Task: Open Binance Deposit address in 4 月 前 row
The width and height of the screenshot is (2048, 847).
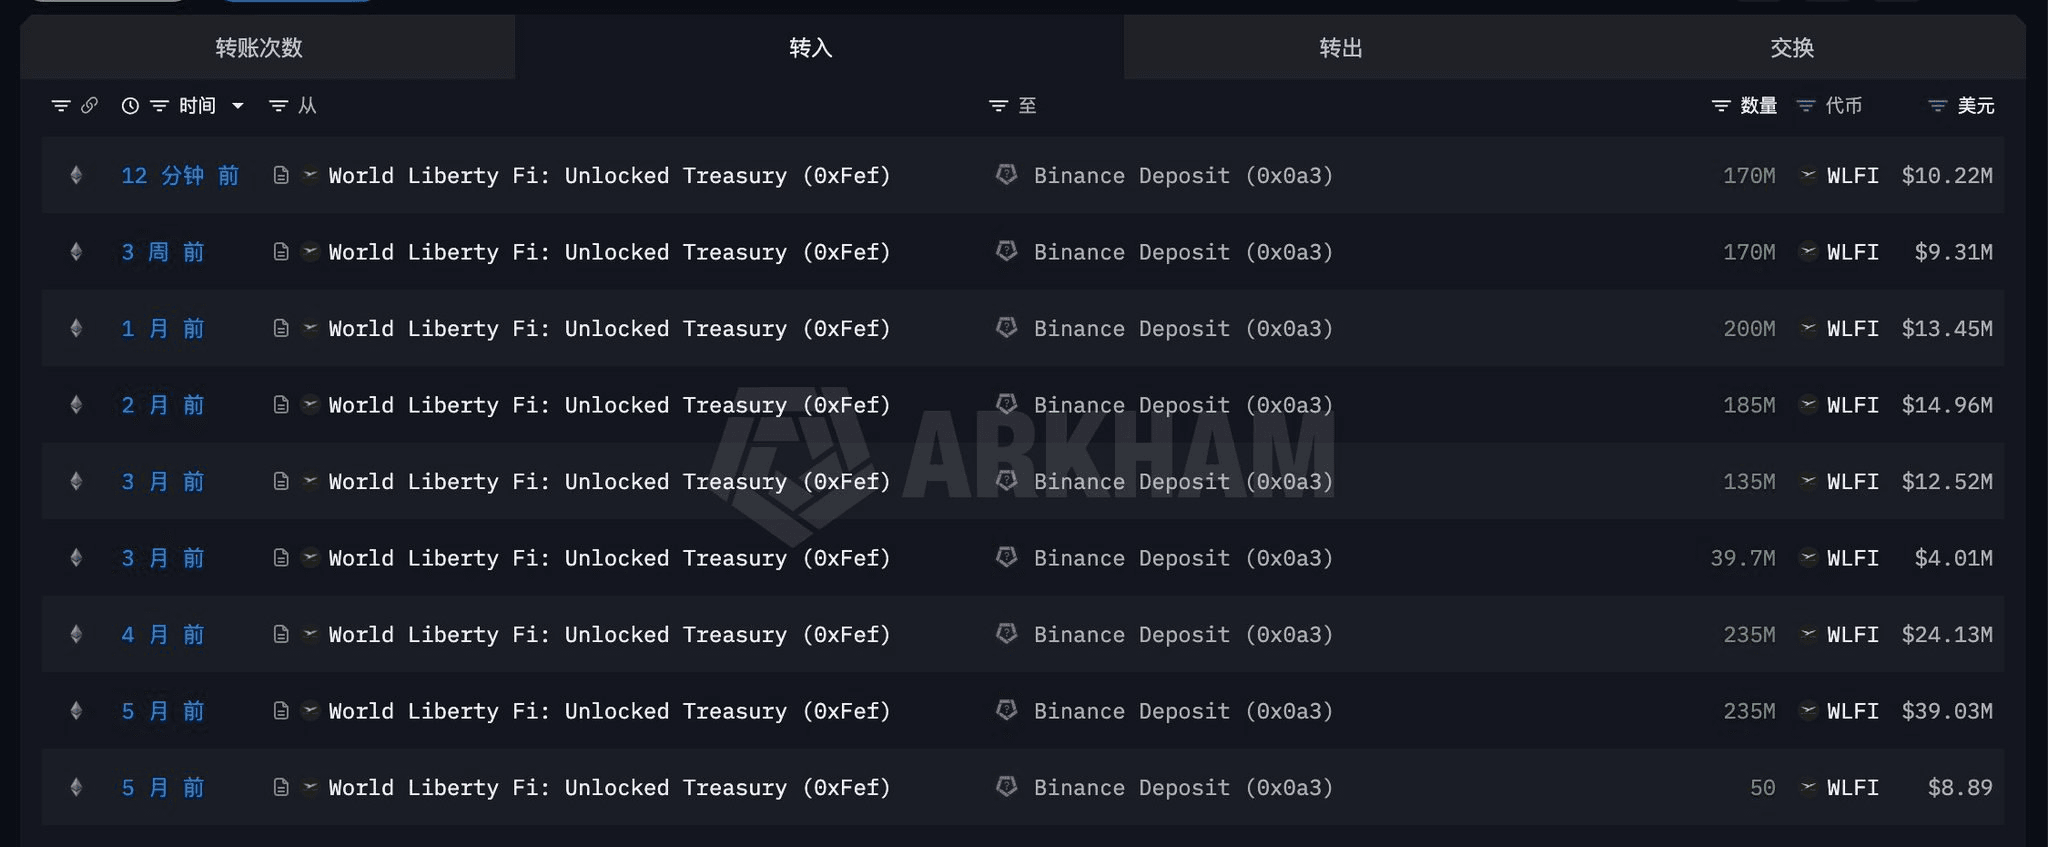Action: click(x=1183, y=634)
